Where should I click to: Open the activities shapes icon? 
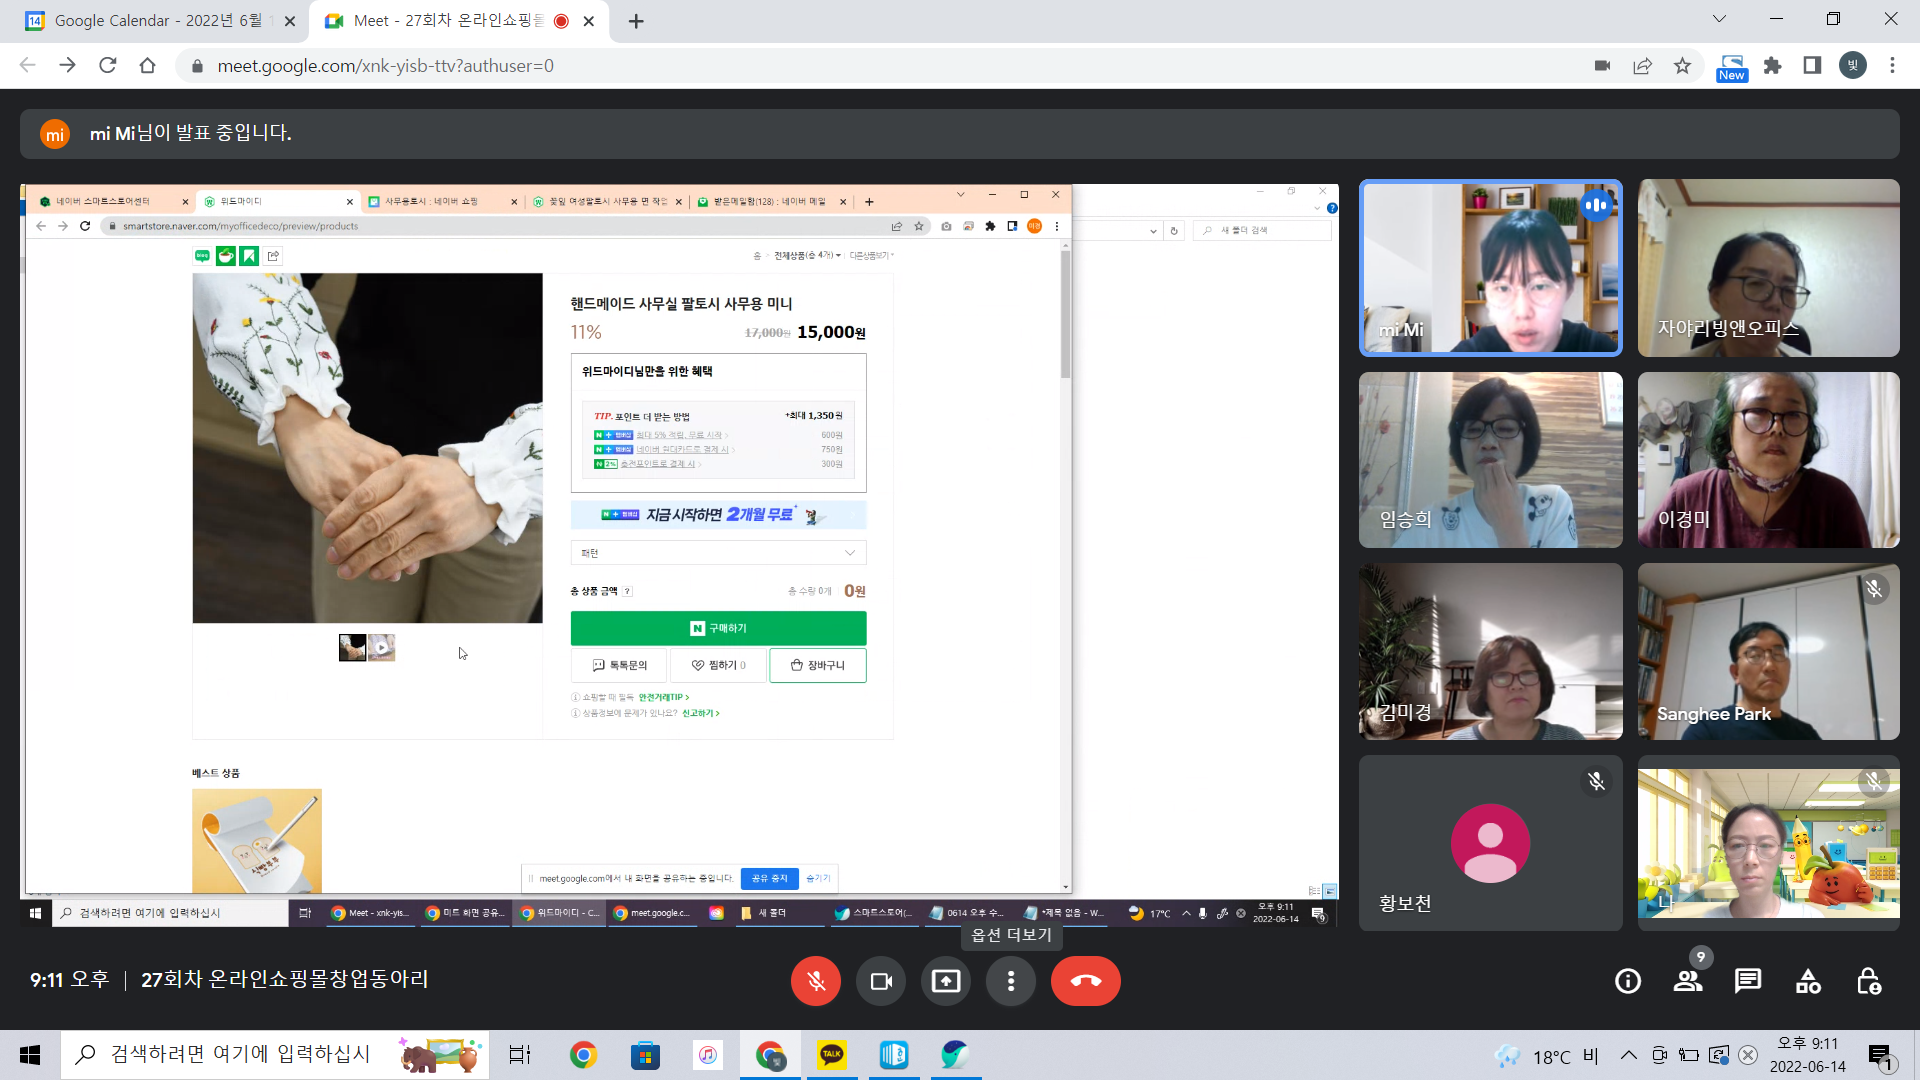tap(1808, 981)
